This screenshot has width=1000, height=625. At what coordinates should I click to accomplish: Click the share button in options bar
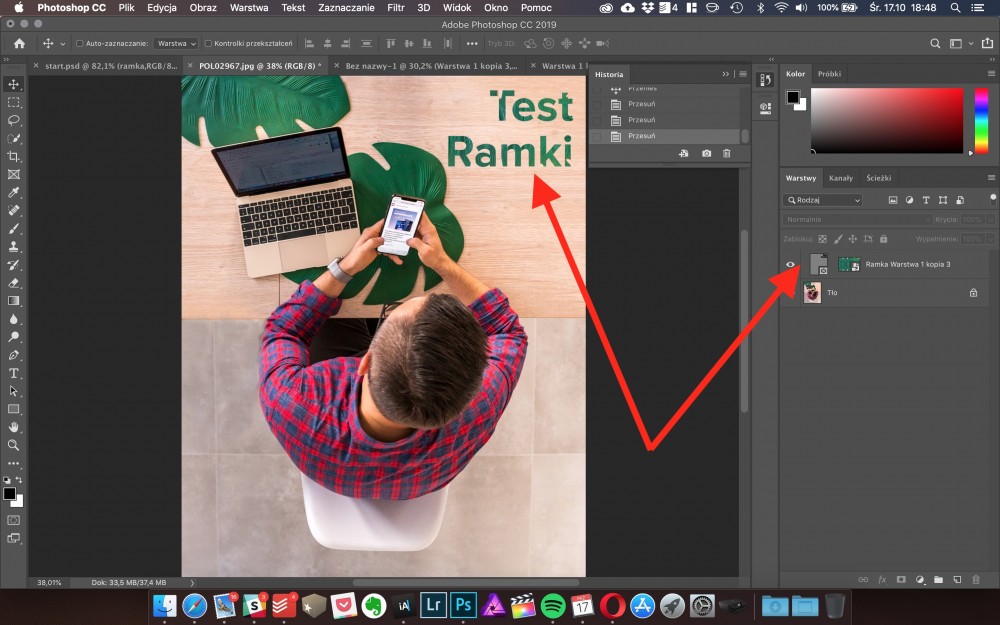click(x=987, y=43)
